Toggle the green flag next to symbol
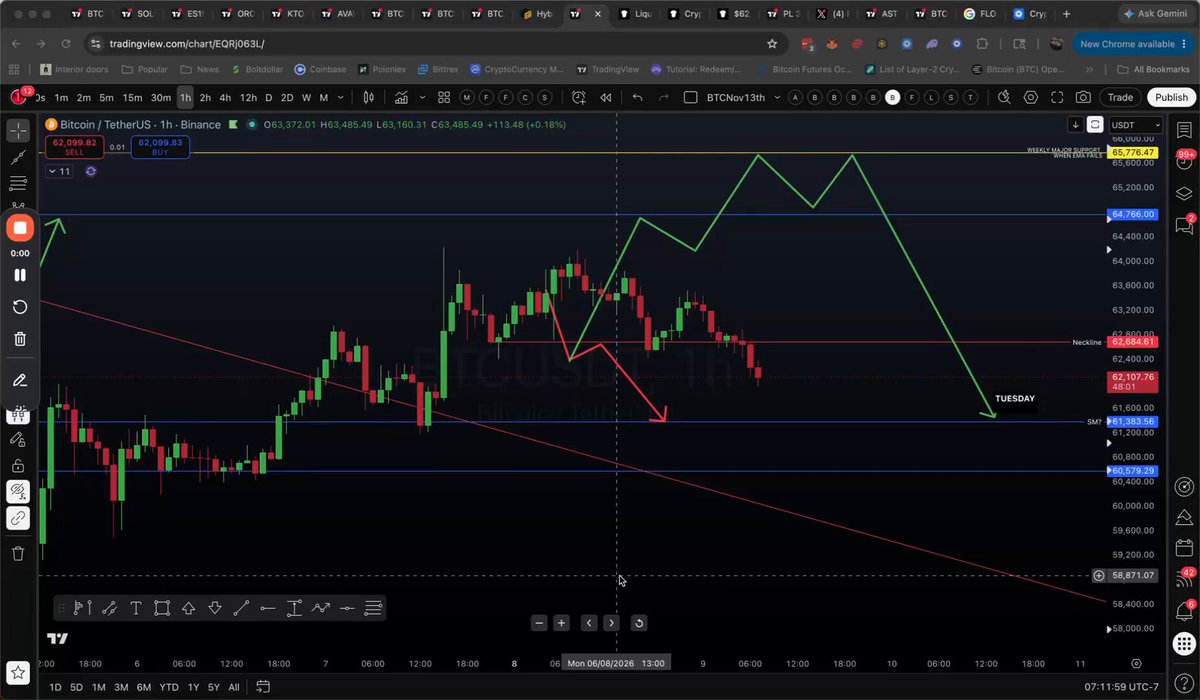Screen dimensions: 1200x700 233,124
